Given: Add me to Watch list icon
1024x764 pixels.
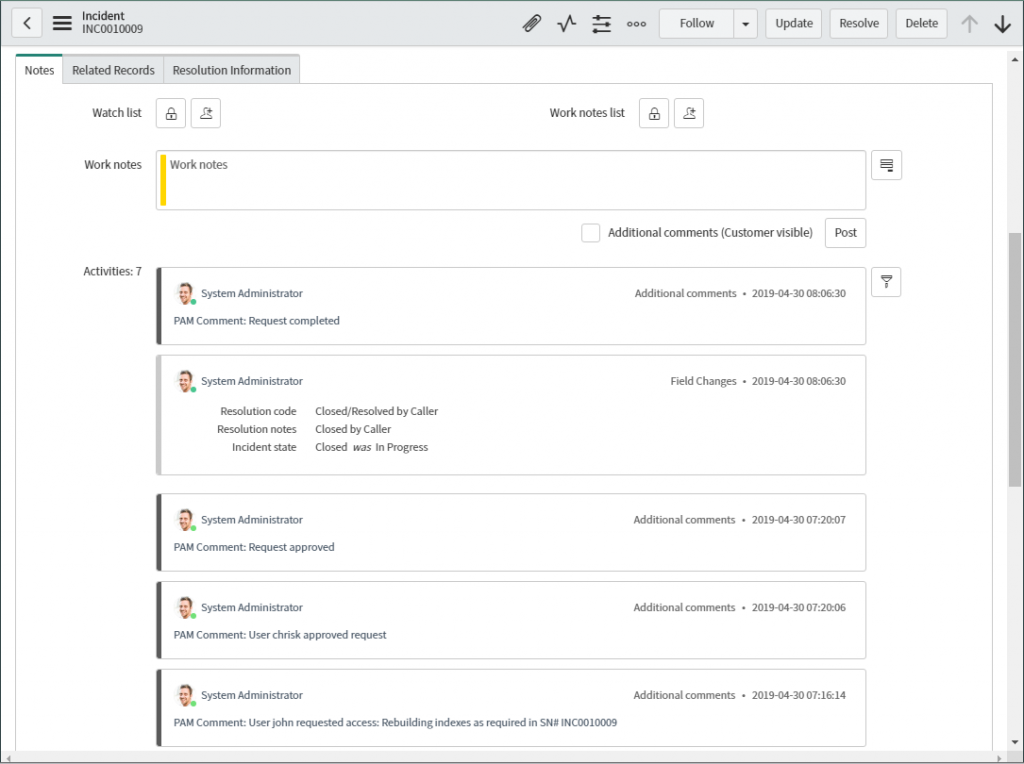Looking at the screenshot, I should [205, 114].
